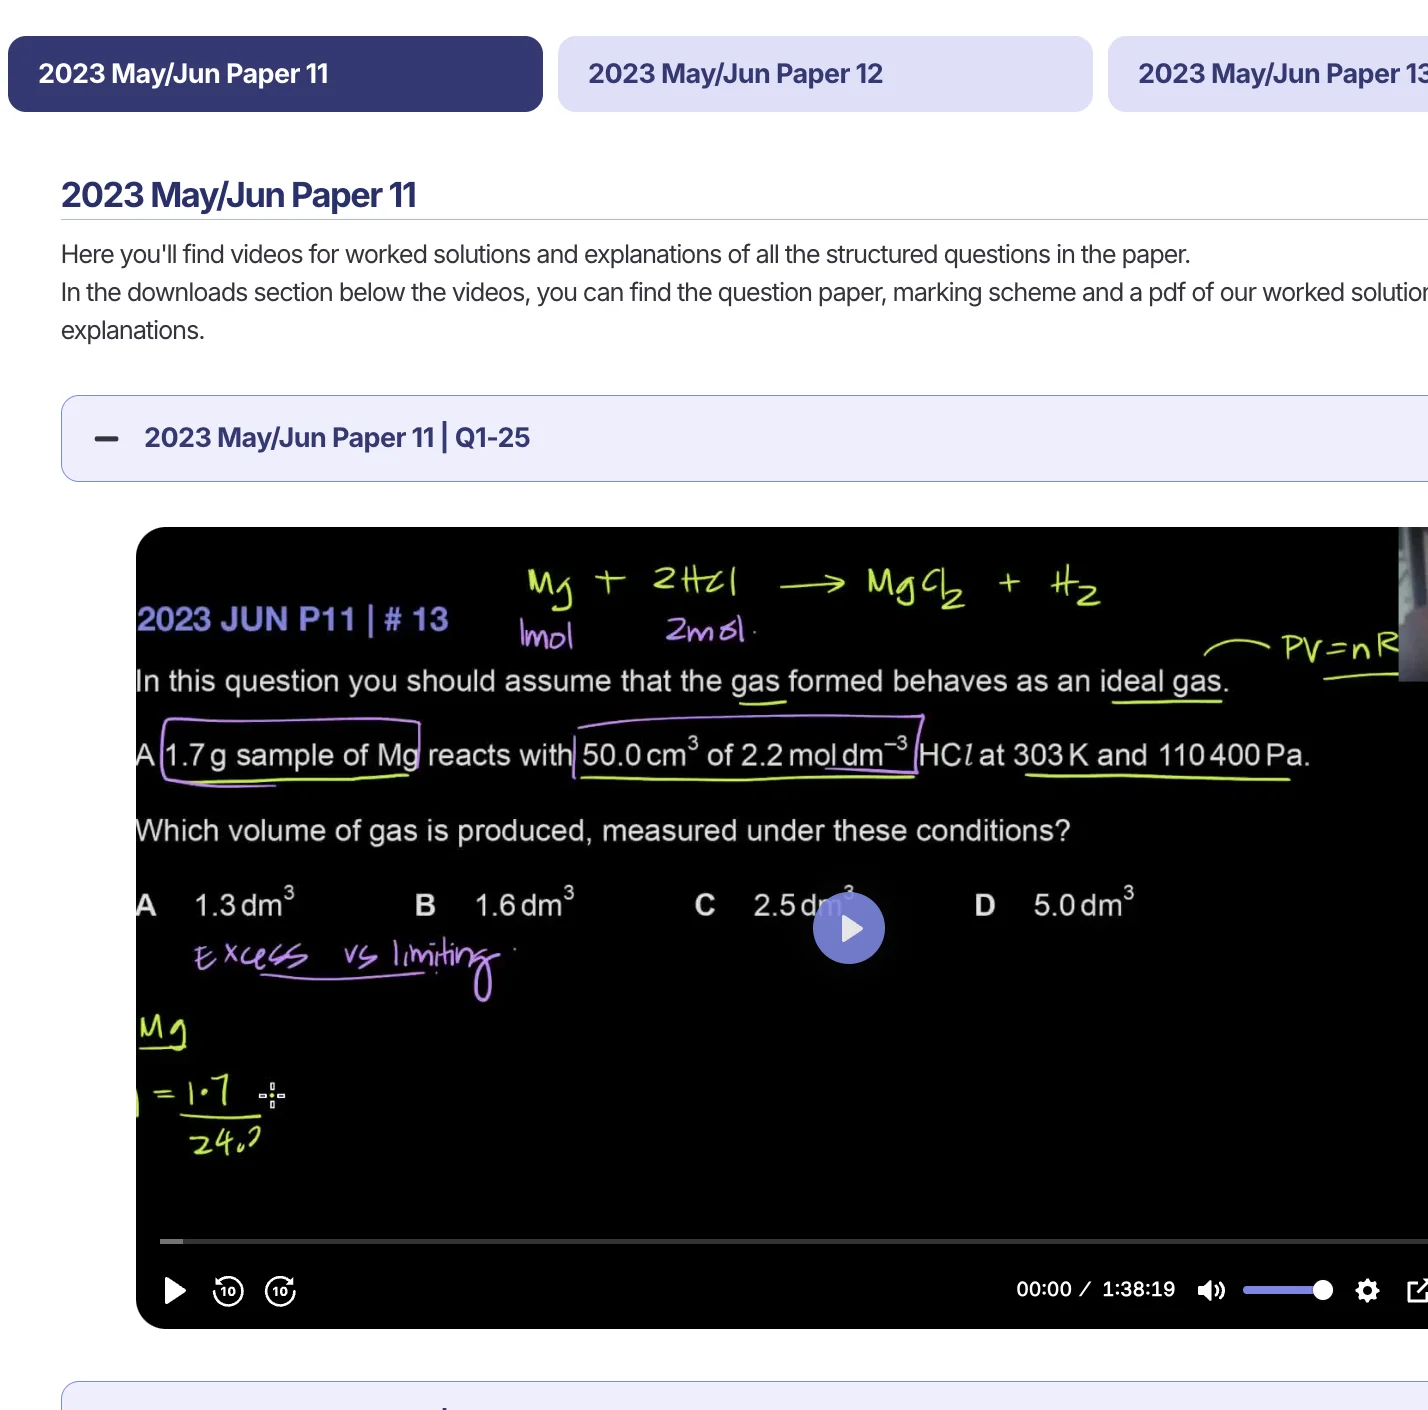Rewind video 10 seconds
Viewport: 1428px width, 1410px height.
tap(228, 1291)
